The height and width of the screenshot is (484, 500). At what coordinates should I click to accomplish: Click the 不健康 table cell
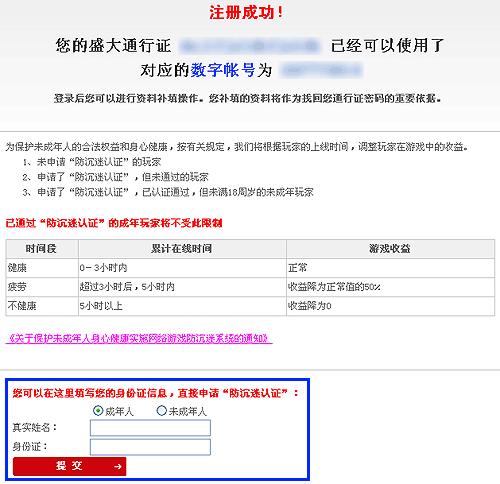pos(42,306)
